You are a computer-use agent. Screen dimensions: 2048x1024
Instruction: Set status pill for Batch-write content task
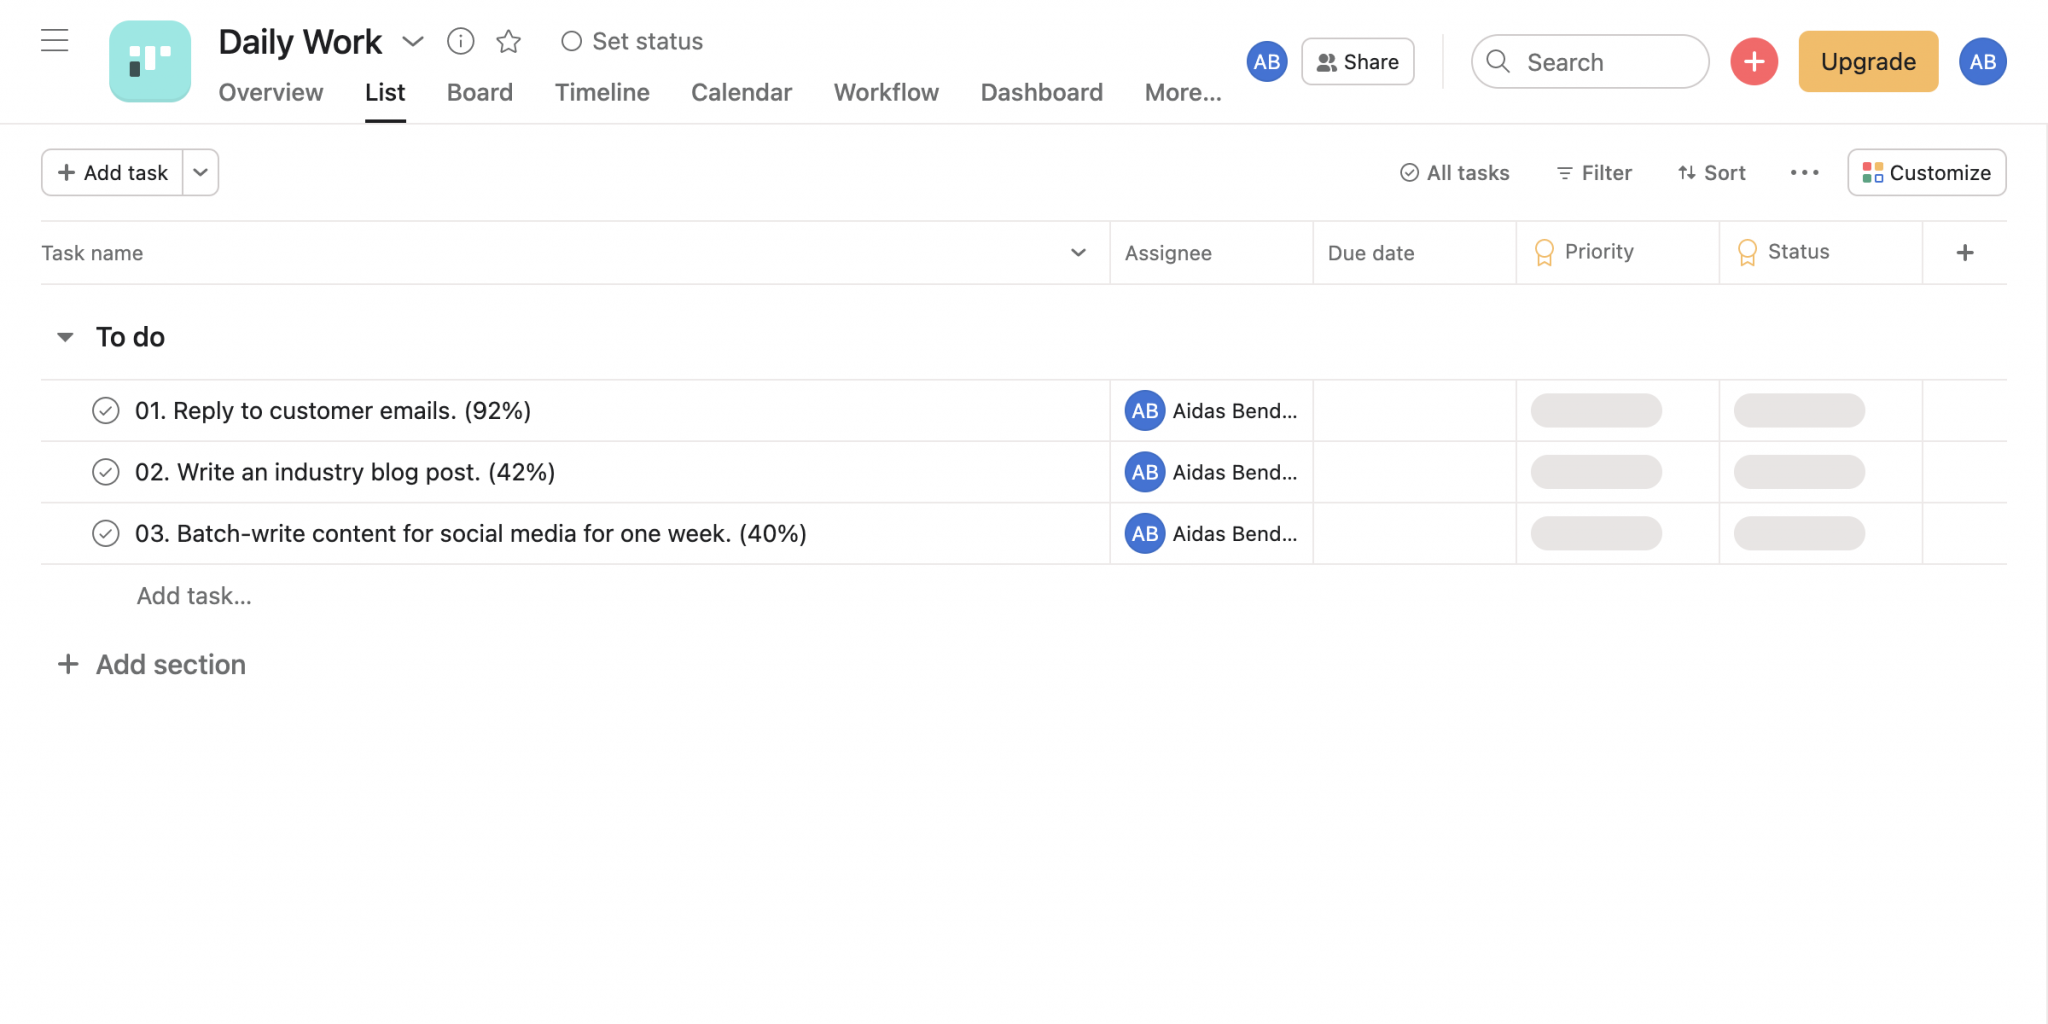1799,534
